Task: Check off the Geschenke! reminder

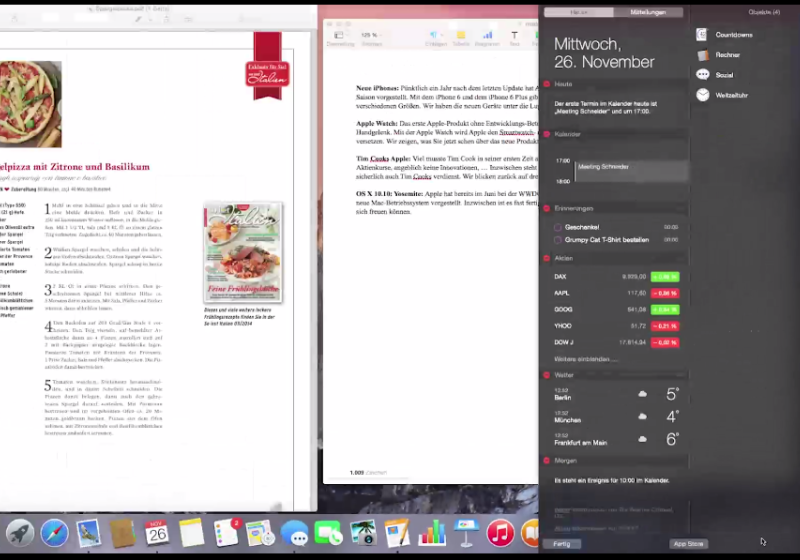Action: (558, 227)
